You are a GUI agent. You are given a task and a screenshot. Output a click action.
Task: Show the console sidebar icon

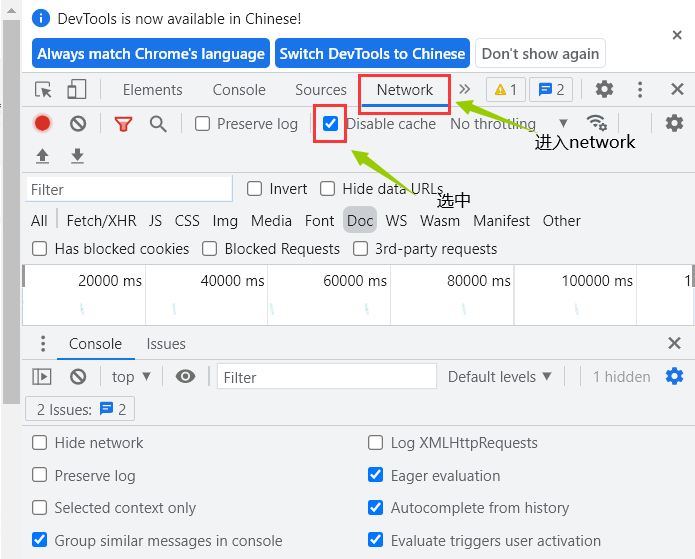coord(42,377)
